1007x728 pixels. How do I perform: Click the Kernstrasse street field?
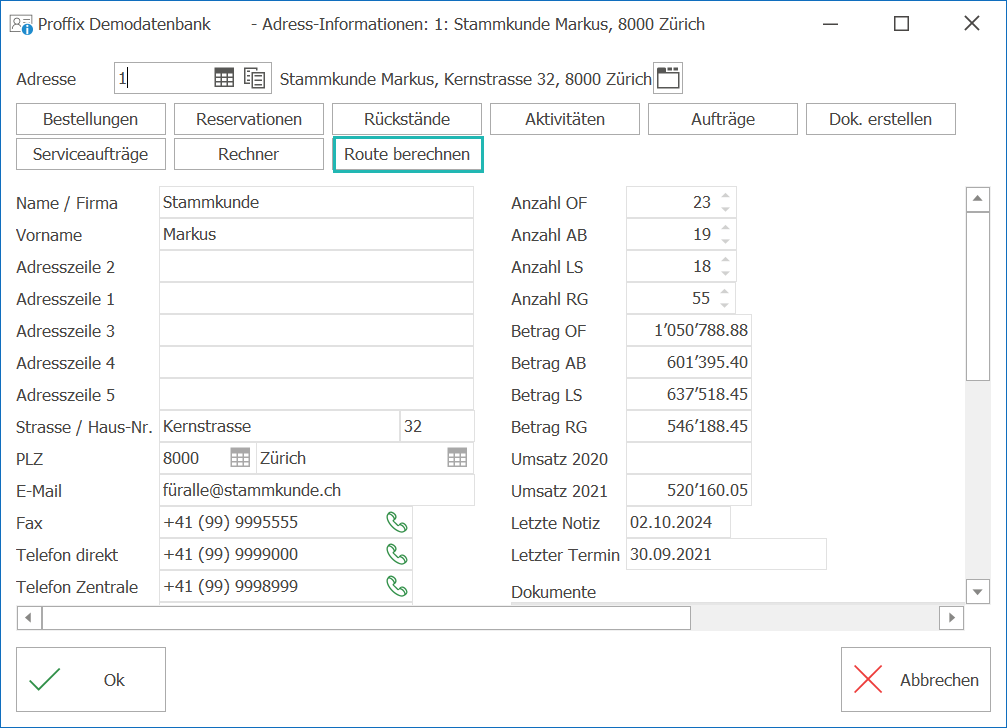(x=279, y=426)
